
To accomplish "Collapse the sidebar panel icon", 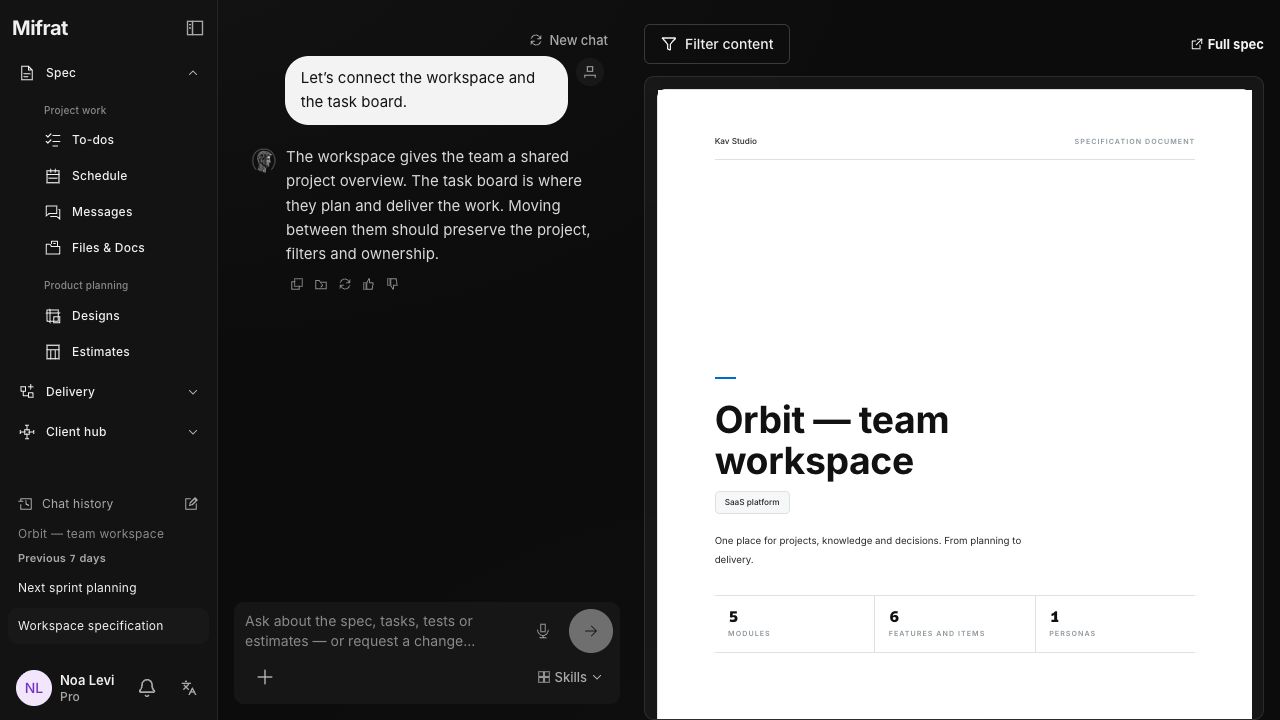I will click(x=195, y=28).
